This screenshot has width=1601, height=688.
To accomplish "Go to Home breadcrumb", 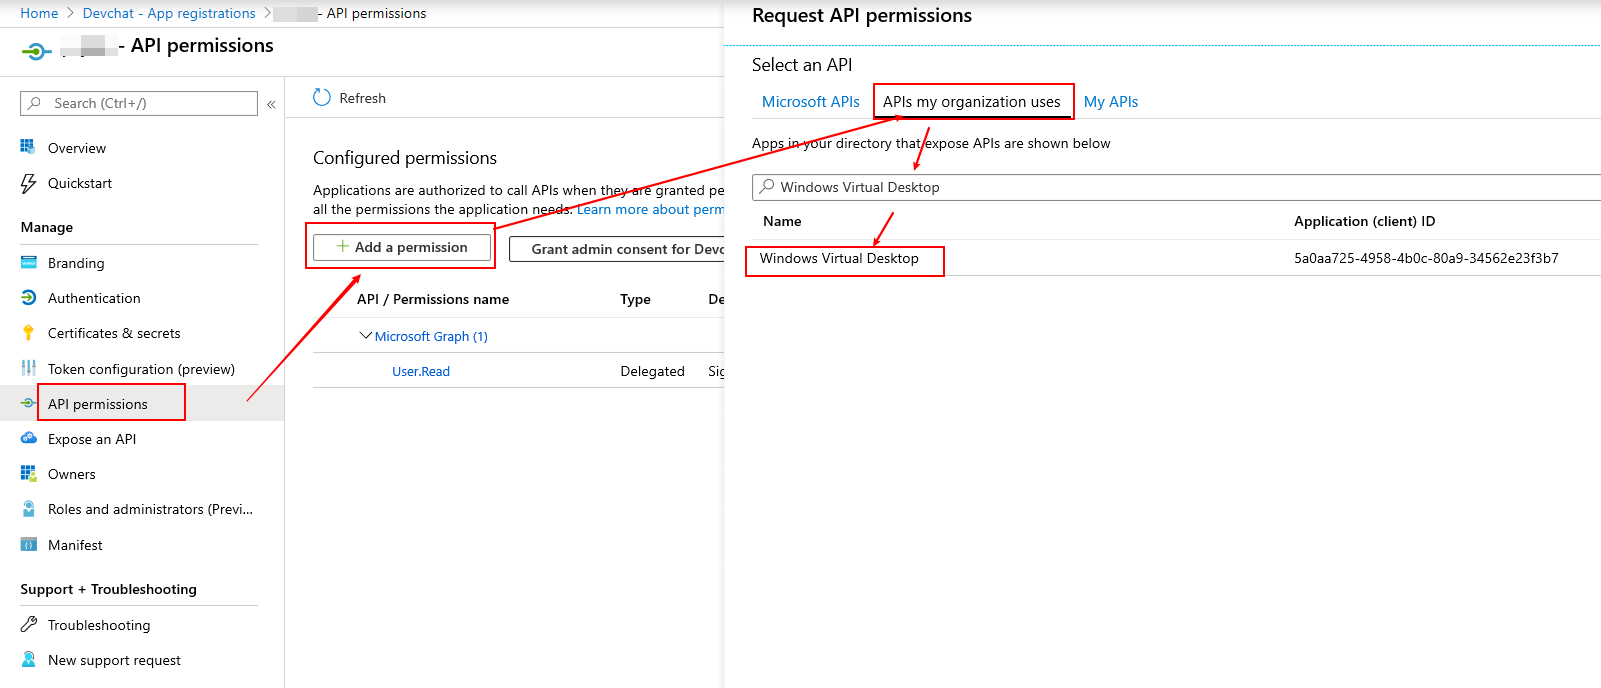I will coord(39,13).
